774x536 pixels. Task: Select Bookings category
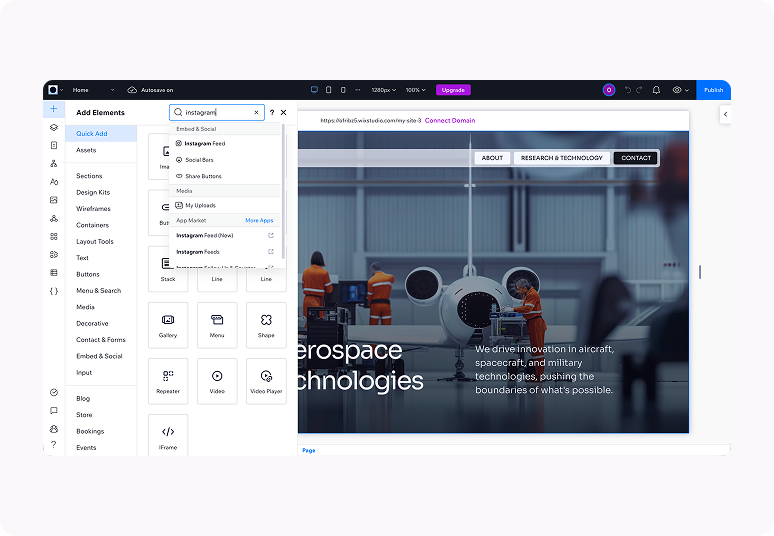click(x=90, y=431)
